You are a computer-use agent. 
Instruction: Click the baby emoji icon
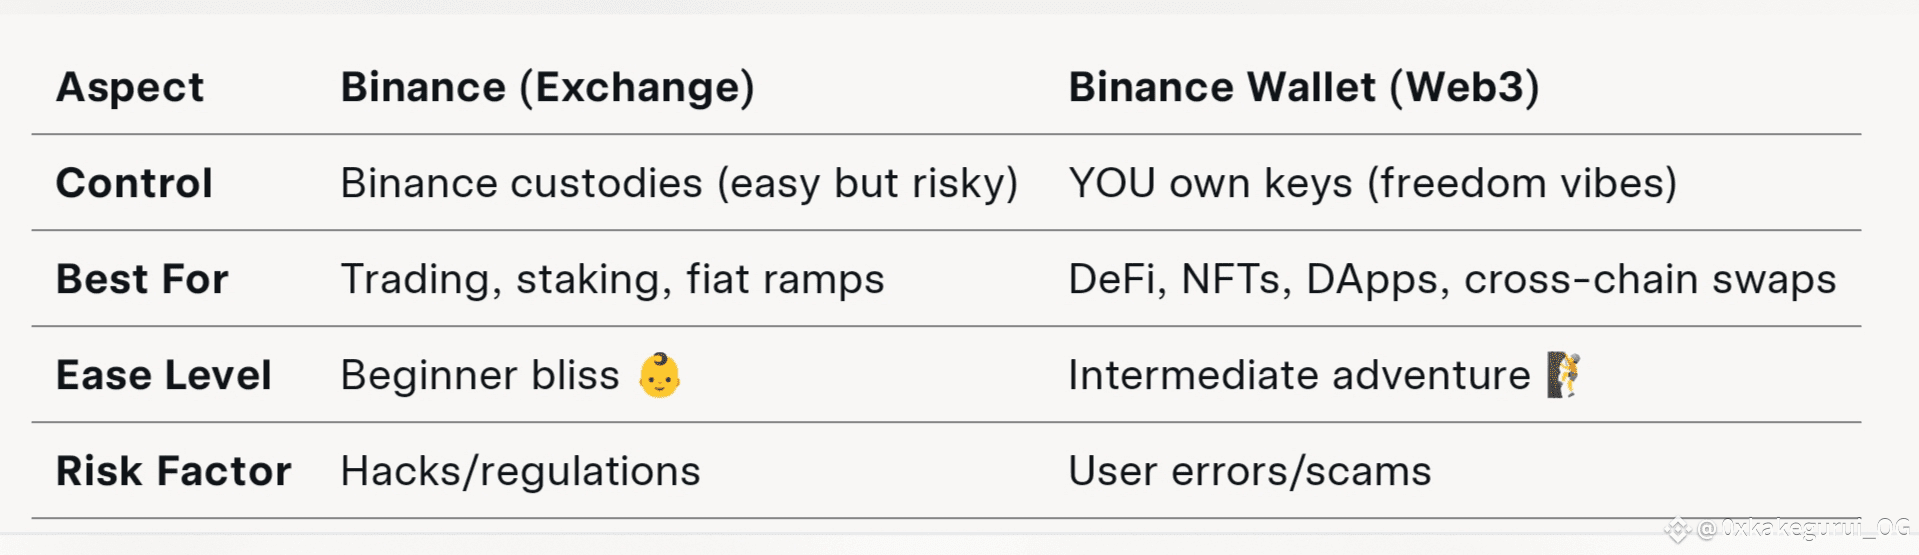pos(660,376)
